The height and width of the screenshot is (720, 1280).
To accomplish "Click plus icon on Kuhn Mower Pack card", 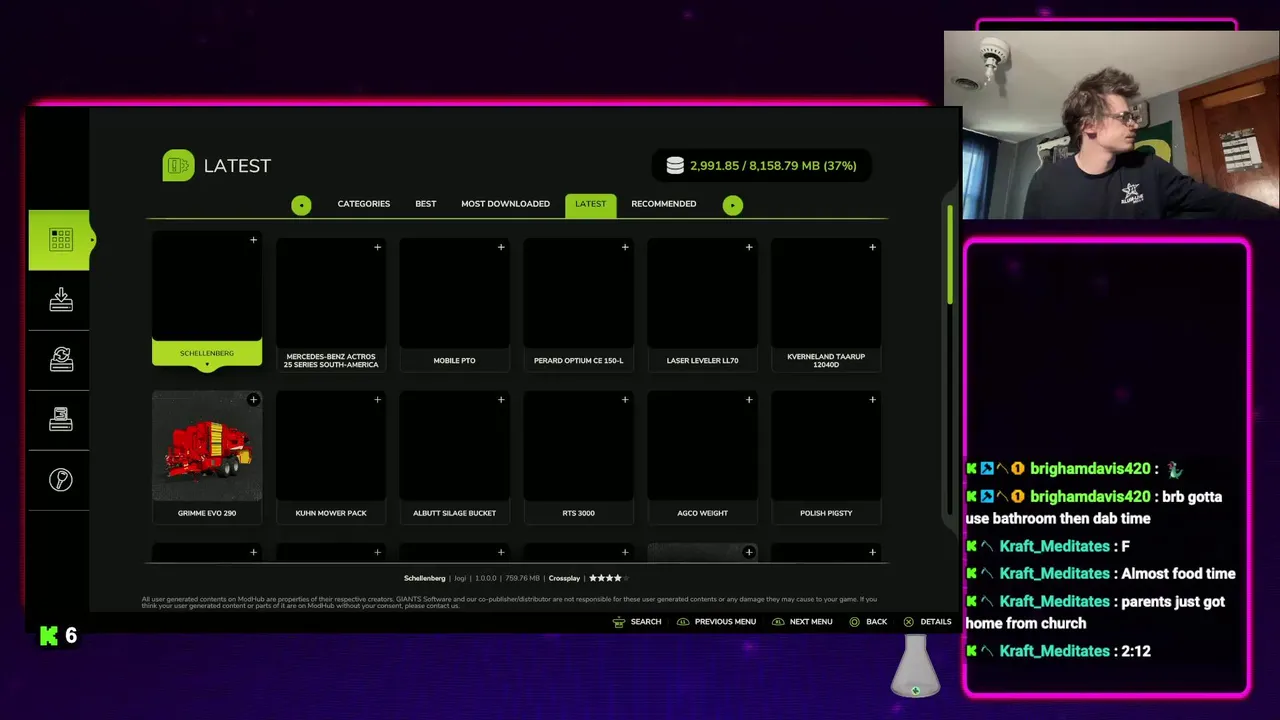I will click(377, 400).
